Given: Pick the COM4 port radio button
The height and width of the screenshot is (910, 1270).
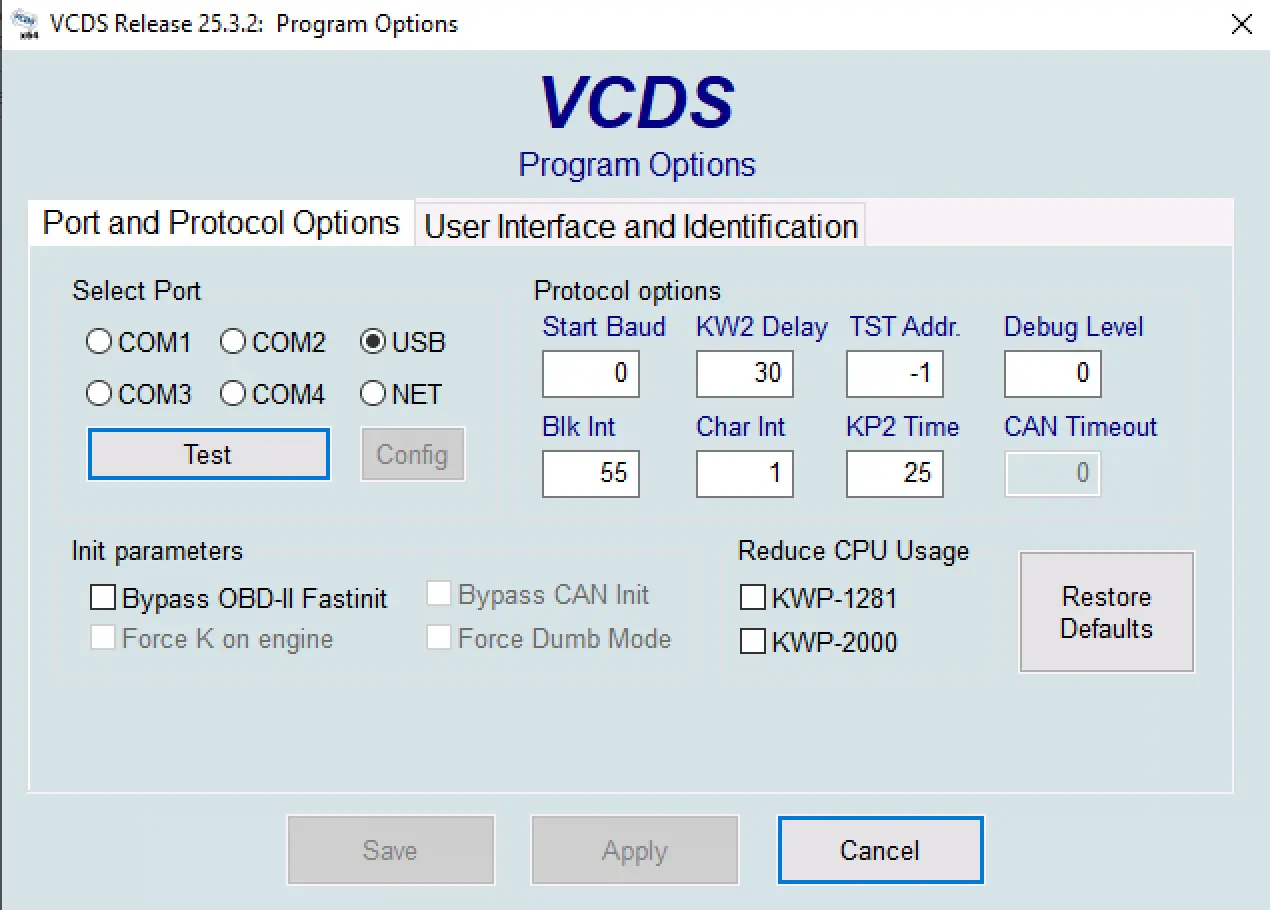Looking at the screenshot, I should [x=233, y=394].
